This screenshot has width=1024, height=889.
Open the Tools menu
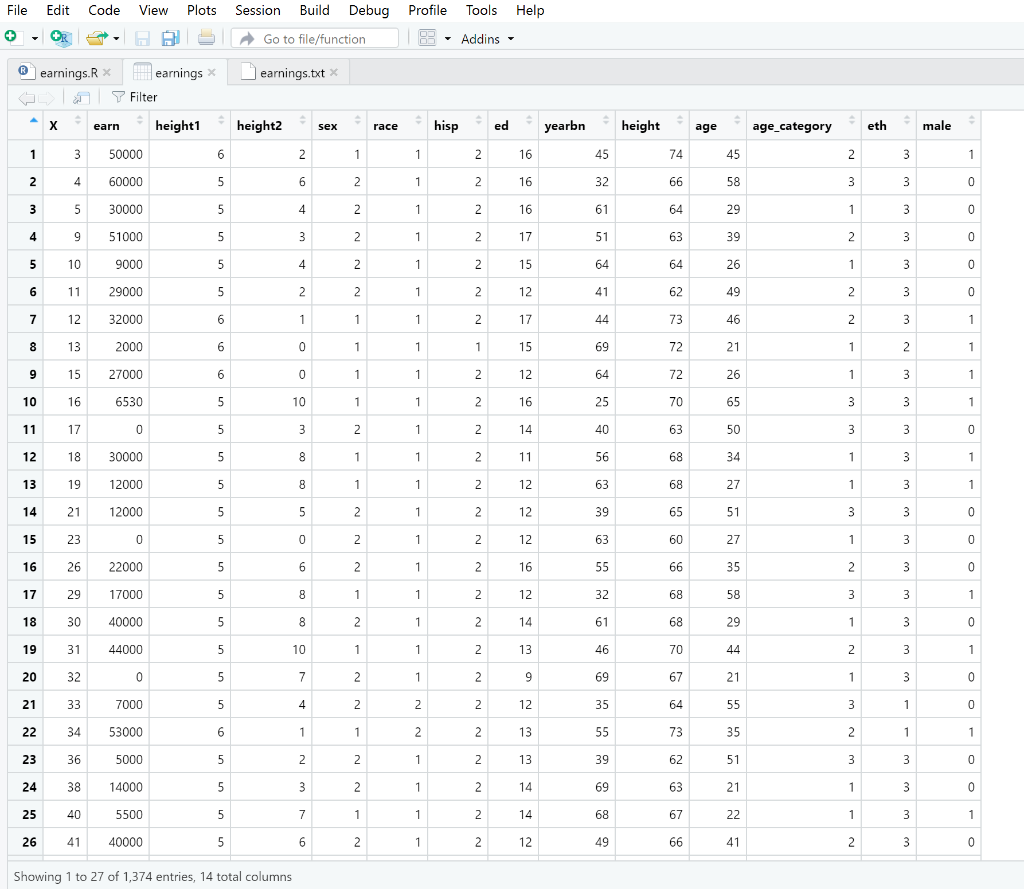tap(481, 10)
